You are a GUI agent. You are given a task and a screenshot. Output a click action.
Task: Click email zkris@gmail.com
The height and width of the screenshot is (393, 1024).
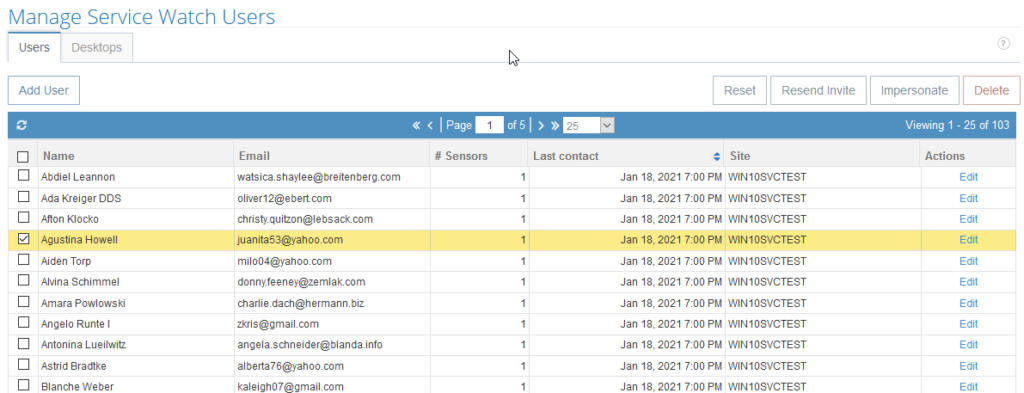pyautogui.click(x=278, y=324)
